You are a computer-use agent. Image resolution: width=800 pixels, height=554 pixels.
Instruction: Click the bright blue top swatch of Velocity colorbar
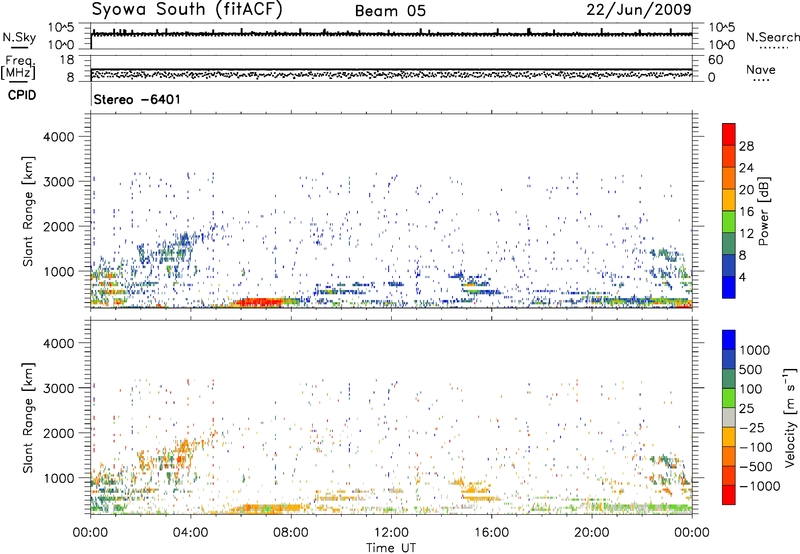[729, 340]
